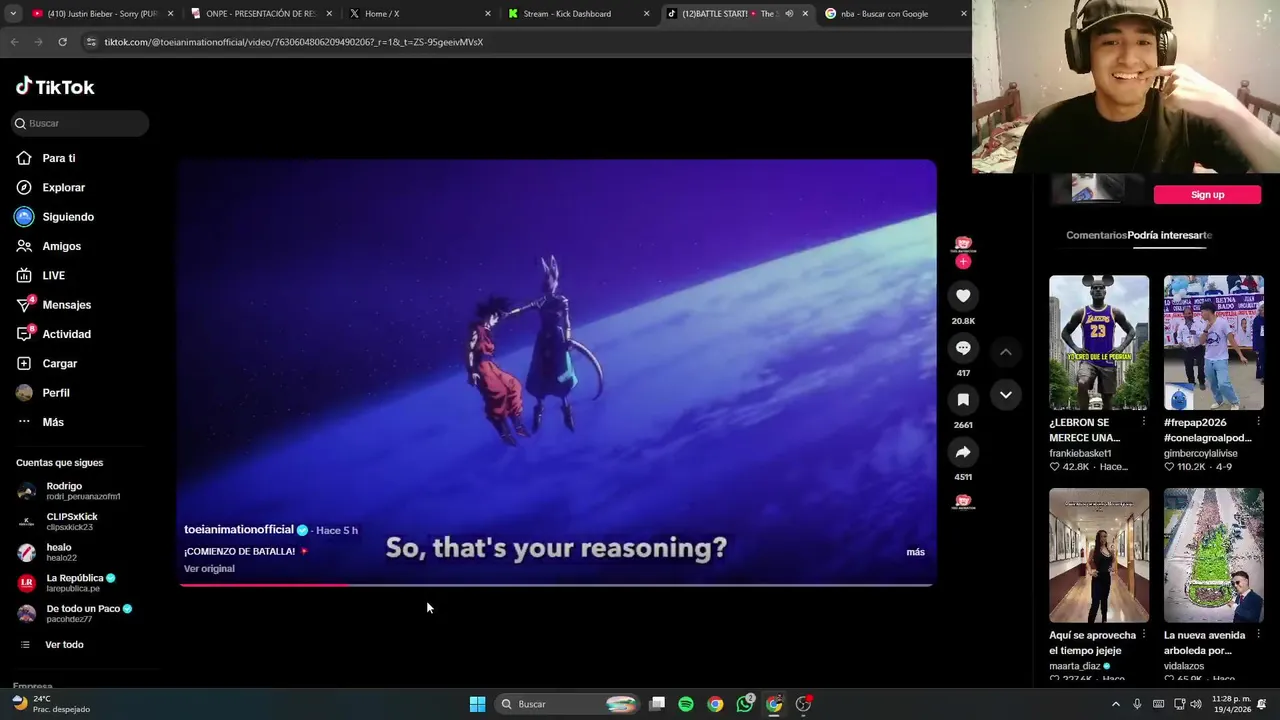Show hidden system tray icons chevron

1116,704
